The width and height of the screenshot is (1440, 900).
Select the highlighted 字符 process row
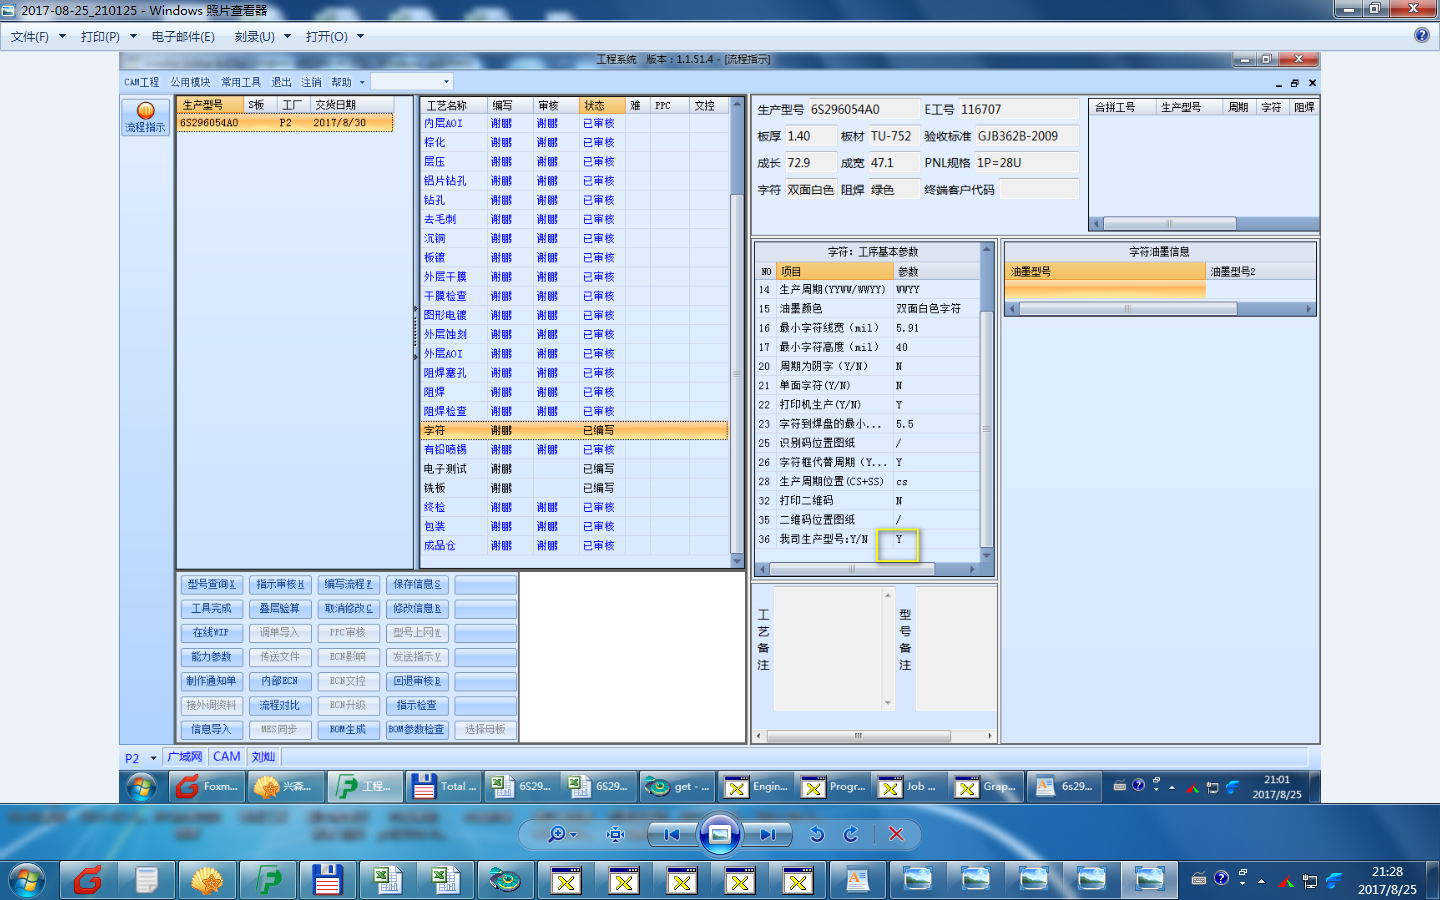click(x=574, y=430)
